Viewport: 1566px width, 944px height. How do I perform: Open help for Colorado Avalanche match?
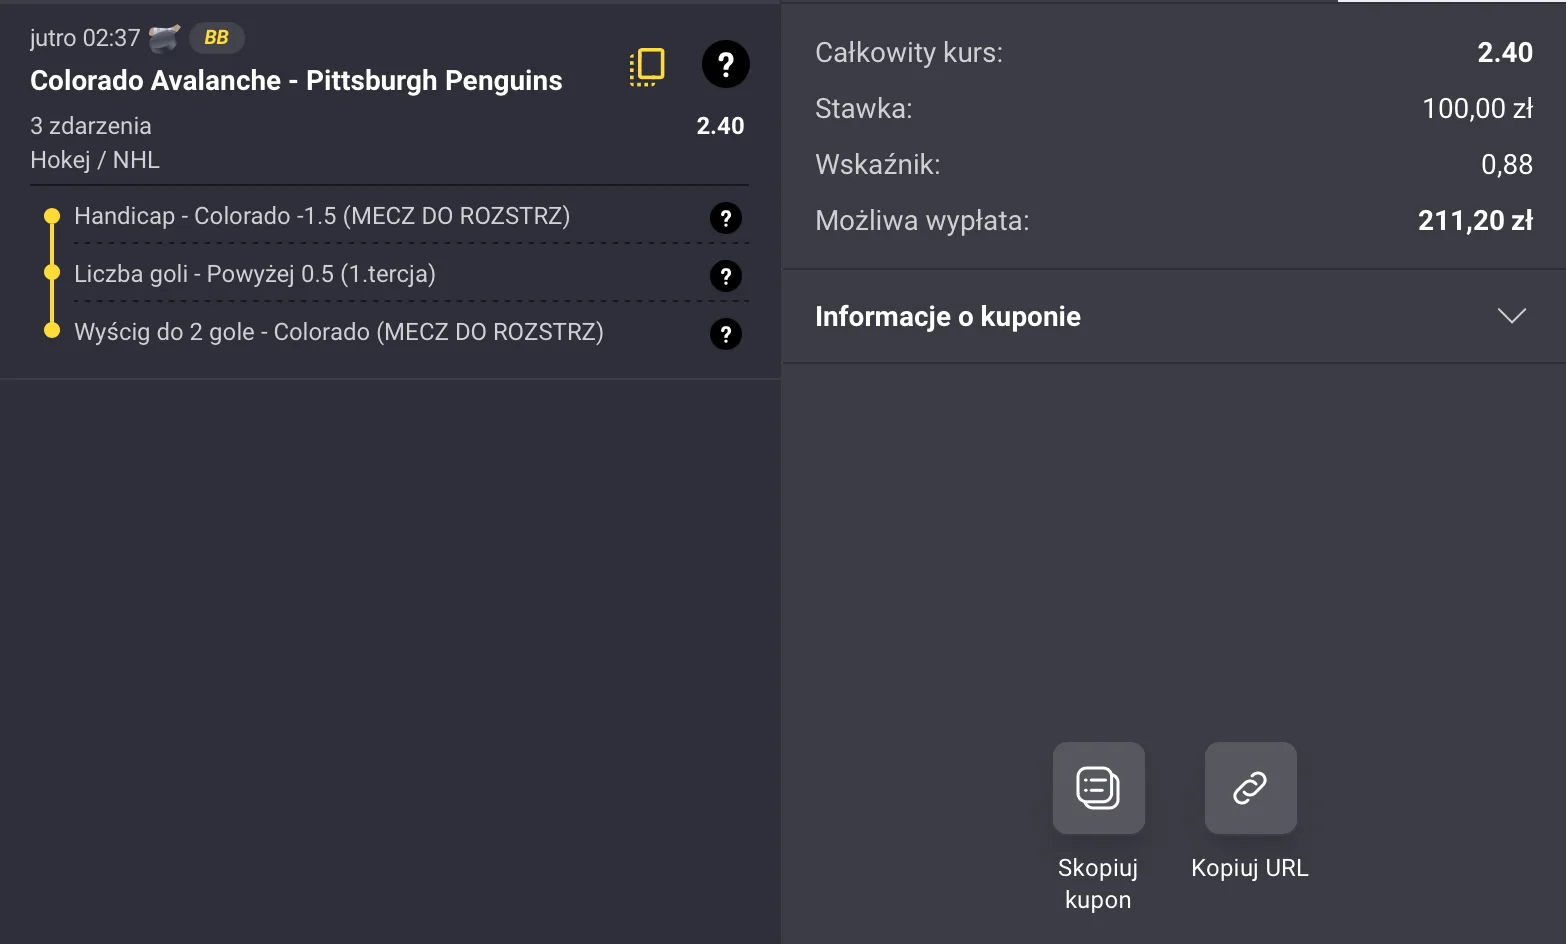(x=725, y=65)
